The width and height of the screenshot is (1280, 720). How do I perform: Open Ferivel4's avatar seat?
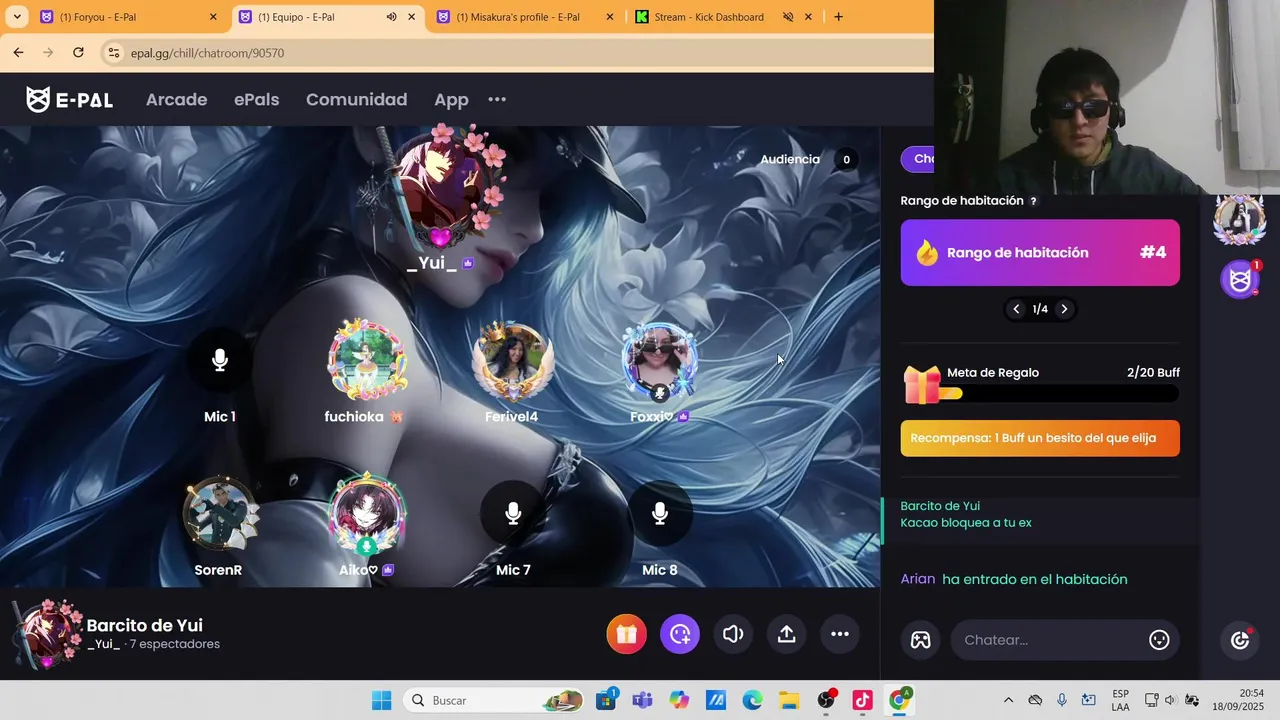[x=512, y=360]
